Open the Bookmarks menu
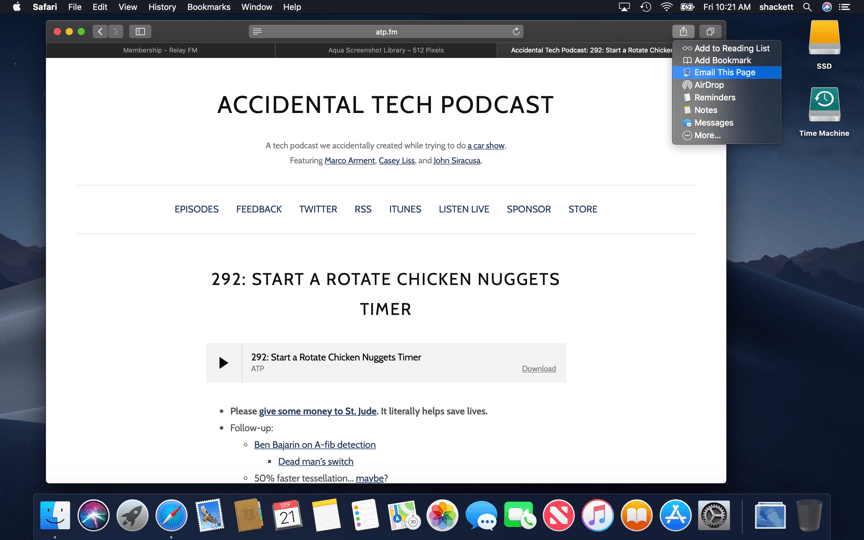This screenshot has height=540, width=864. pos(209,7)
